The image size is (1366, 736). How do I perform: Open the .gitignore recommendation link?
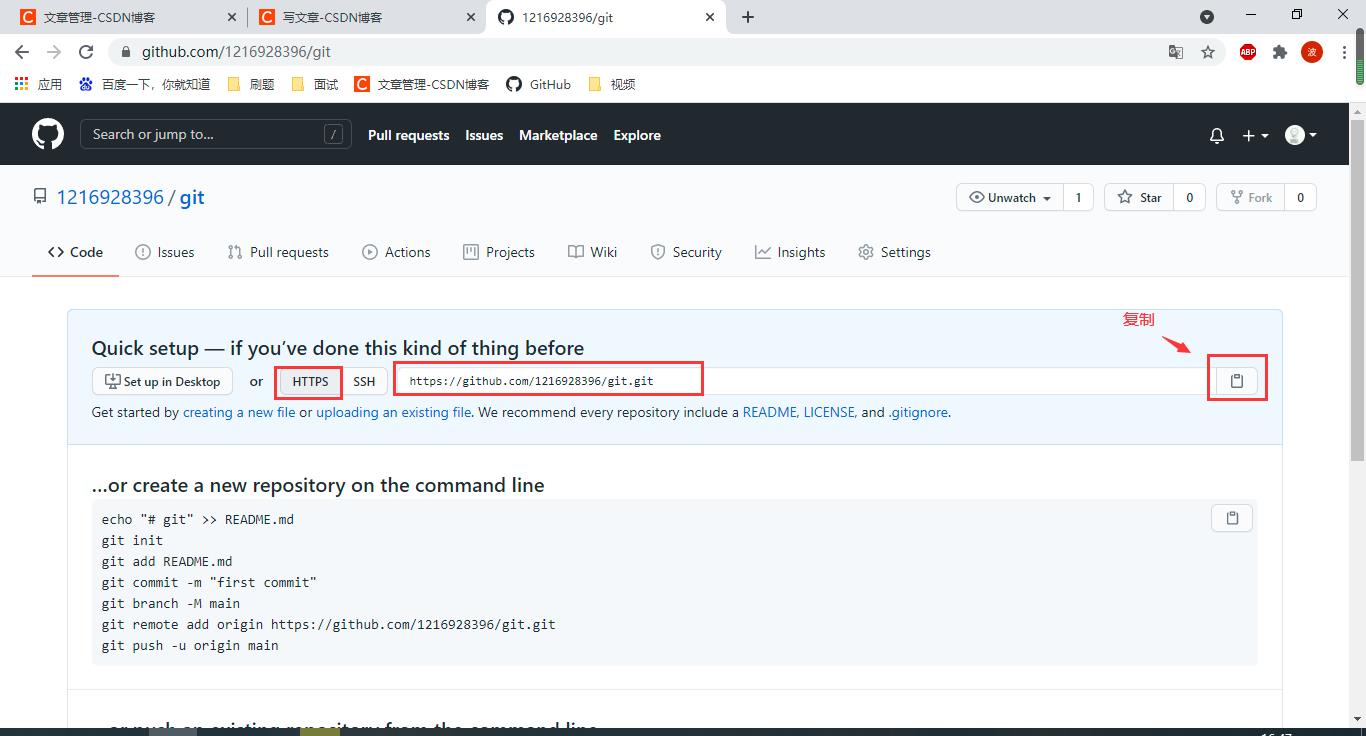click(x=918, y=412)
